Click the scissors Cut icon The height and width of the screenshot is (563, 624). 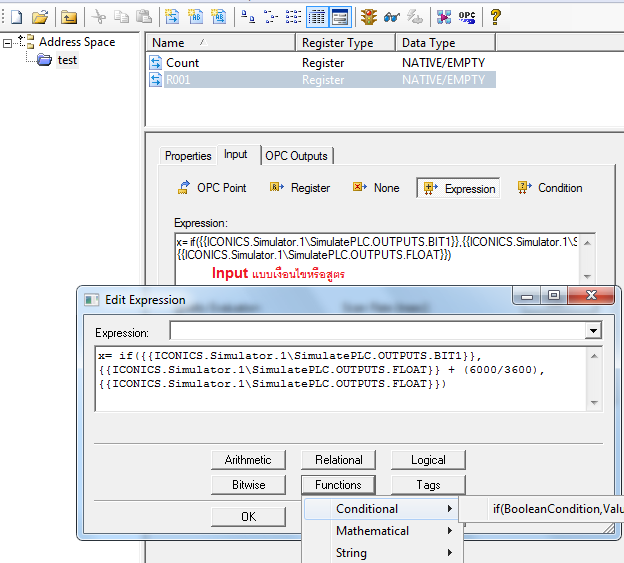tap(98, 17)
